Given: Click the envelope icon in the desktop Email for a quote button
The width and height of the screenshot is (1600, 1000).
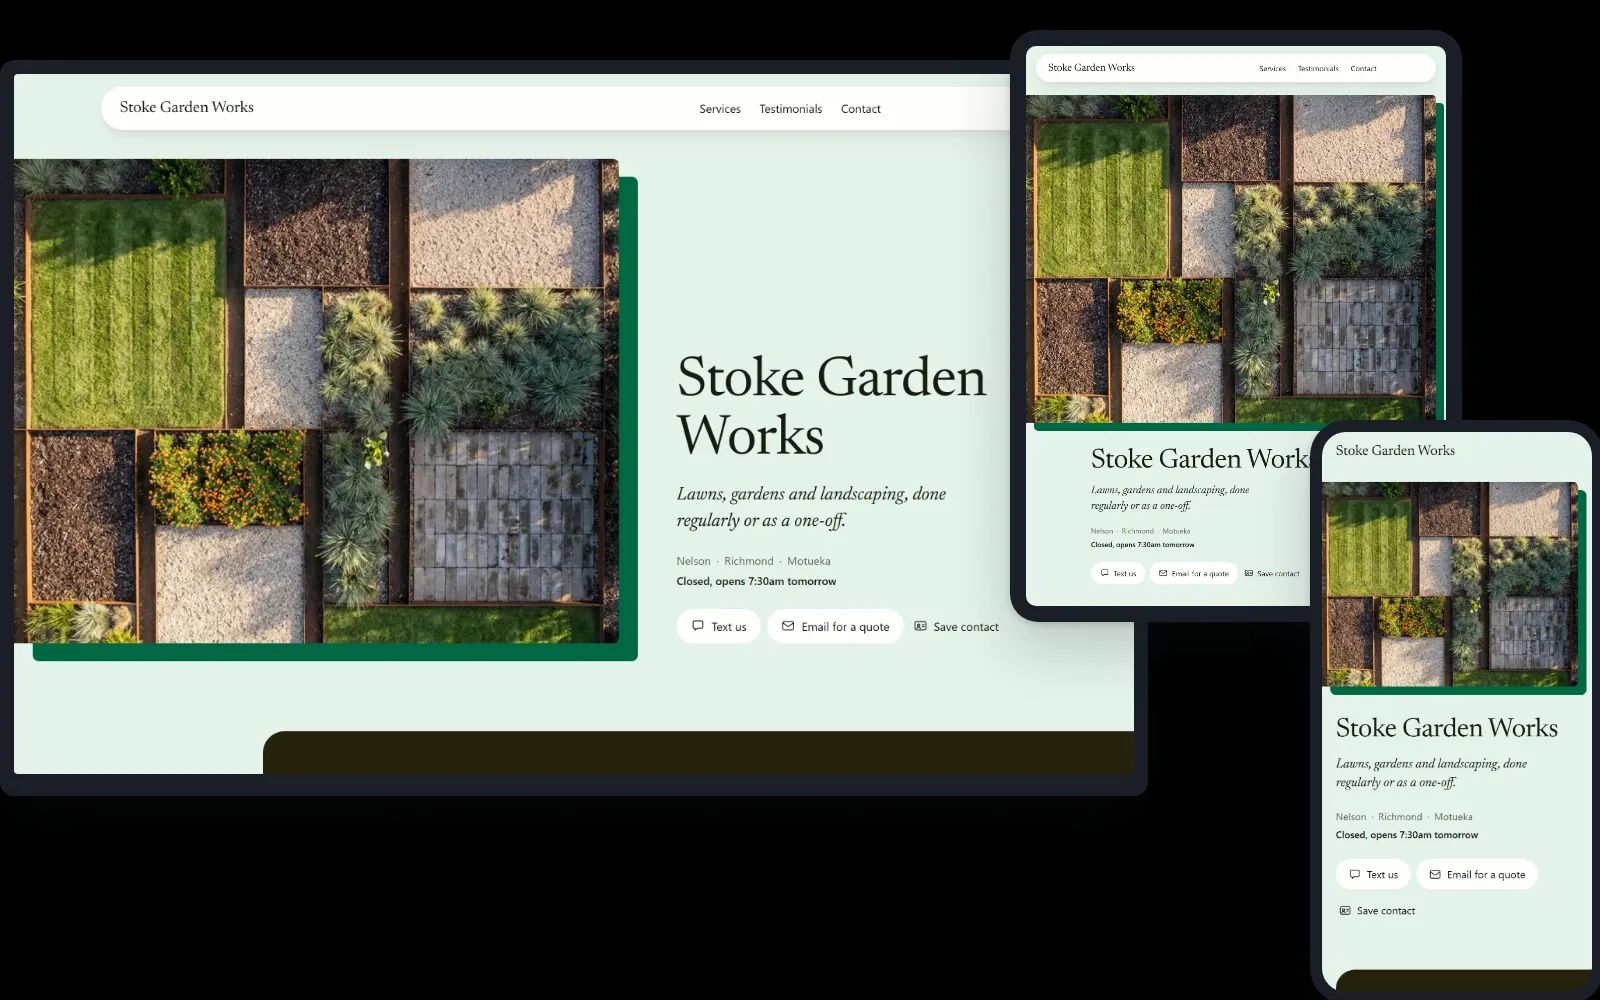Looking at the screenshot, I should click(788, 626).
